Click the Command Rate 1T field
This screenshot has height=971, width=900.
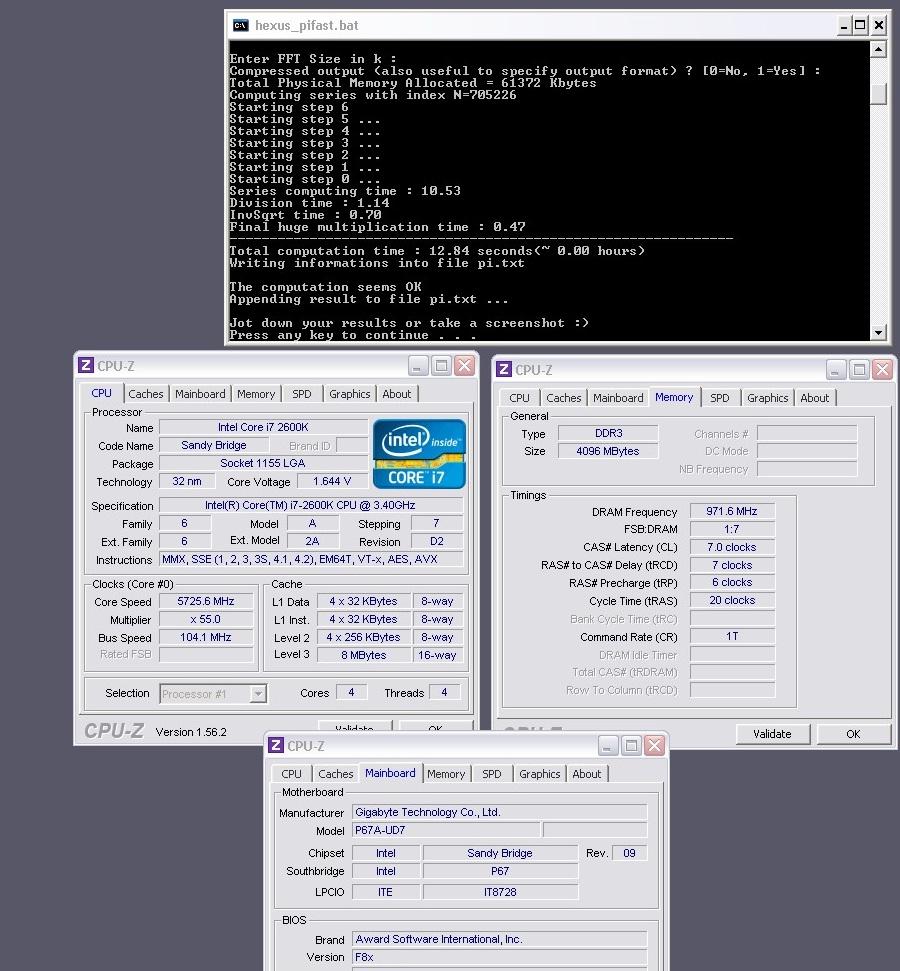click(x=732, y=637)
